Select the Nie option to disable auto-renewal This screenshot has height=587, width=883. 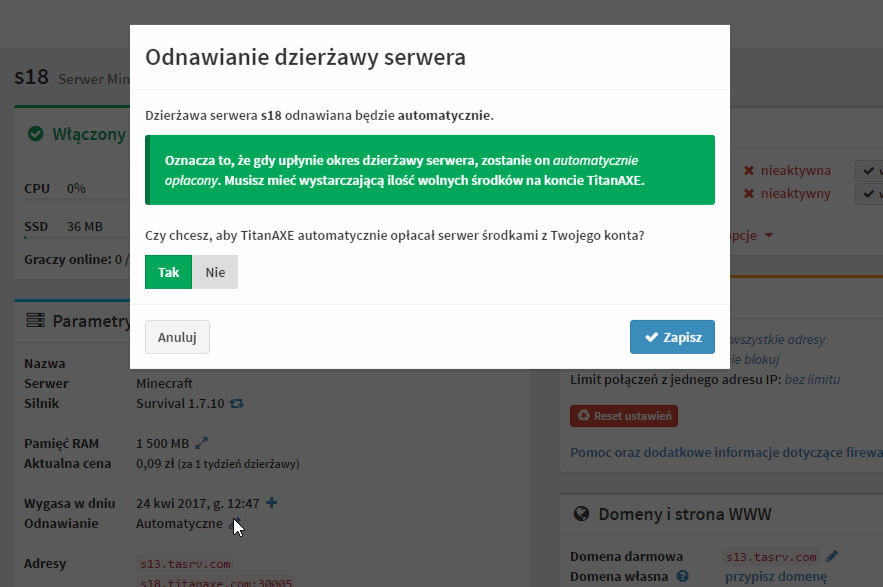coord(215,272)
